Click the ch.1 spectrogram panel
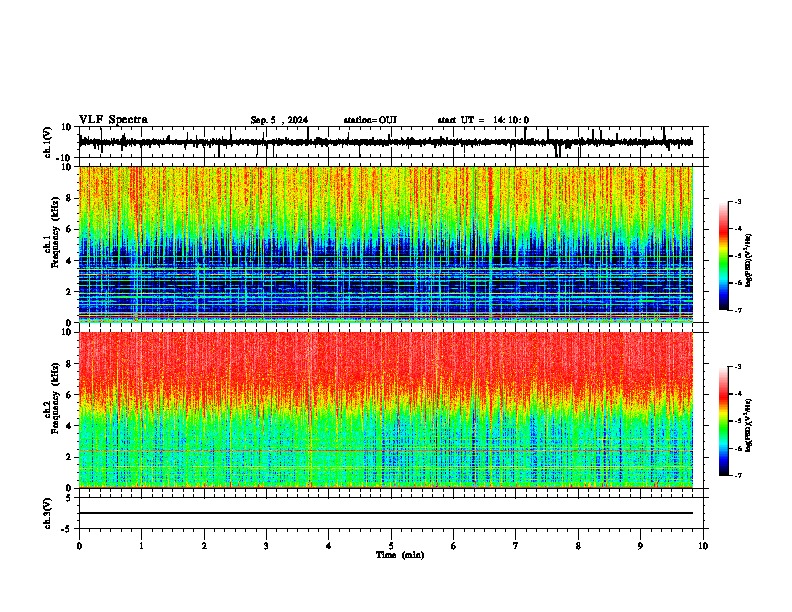The width and height of the screenshot is (792, 612). click(x=386, y=244)
